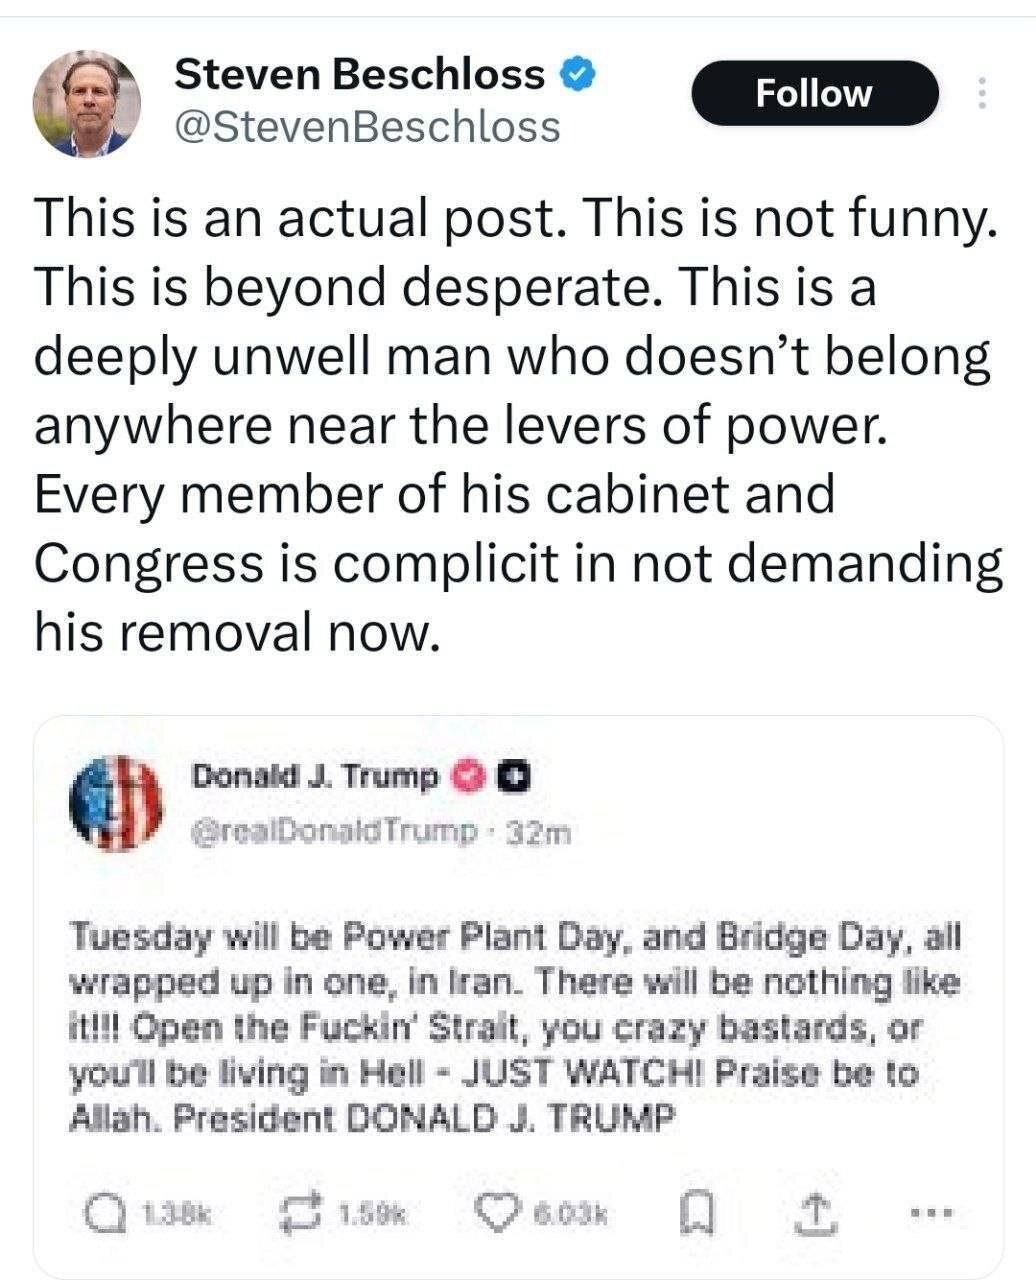1036x1280 pixels.
Task: Click the Donald J. Trump name in quoted post
Action: click(x=314, y=776)
